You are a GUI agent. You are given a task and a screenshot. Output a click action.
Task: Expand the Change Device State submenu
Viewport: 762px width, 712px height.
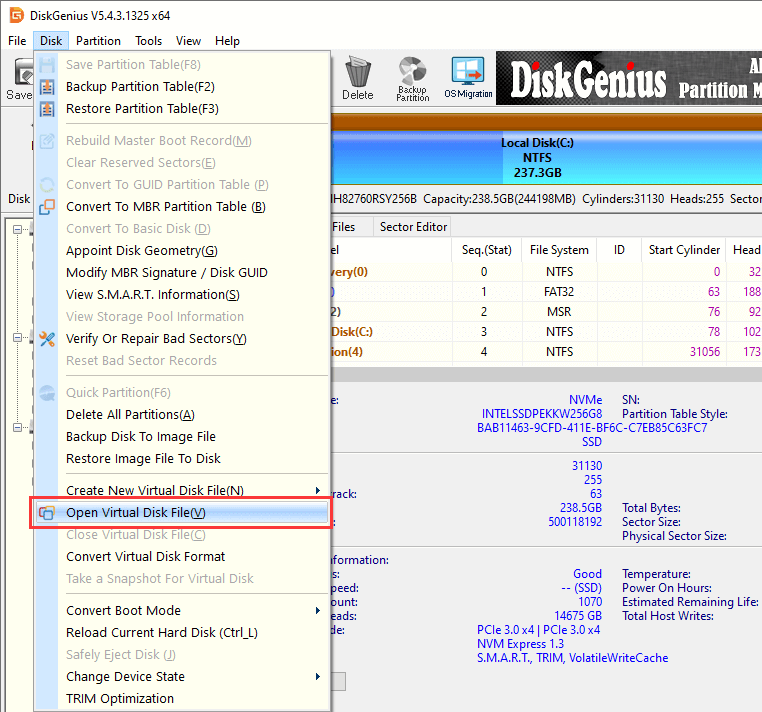pos(318,677)
